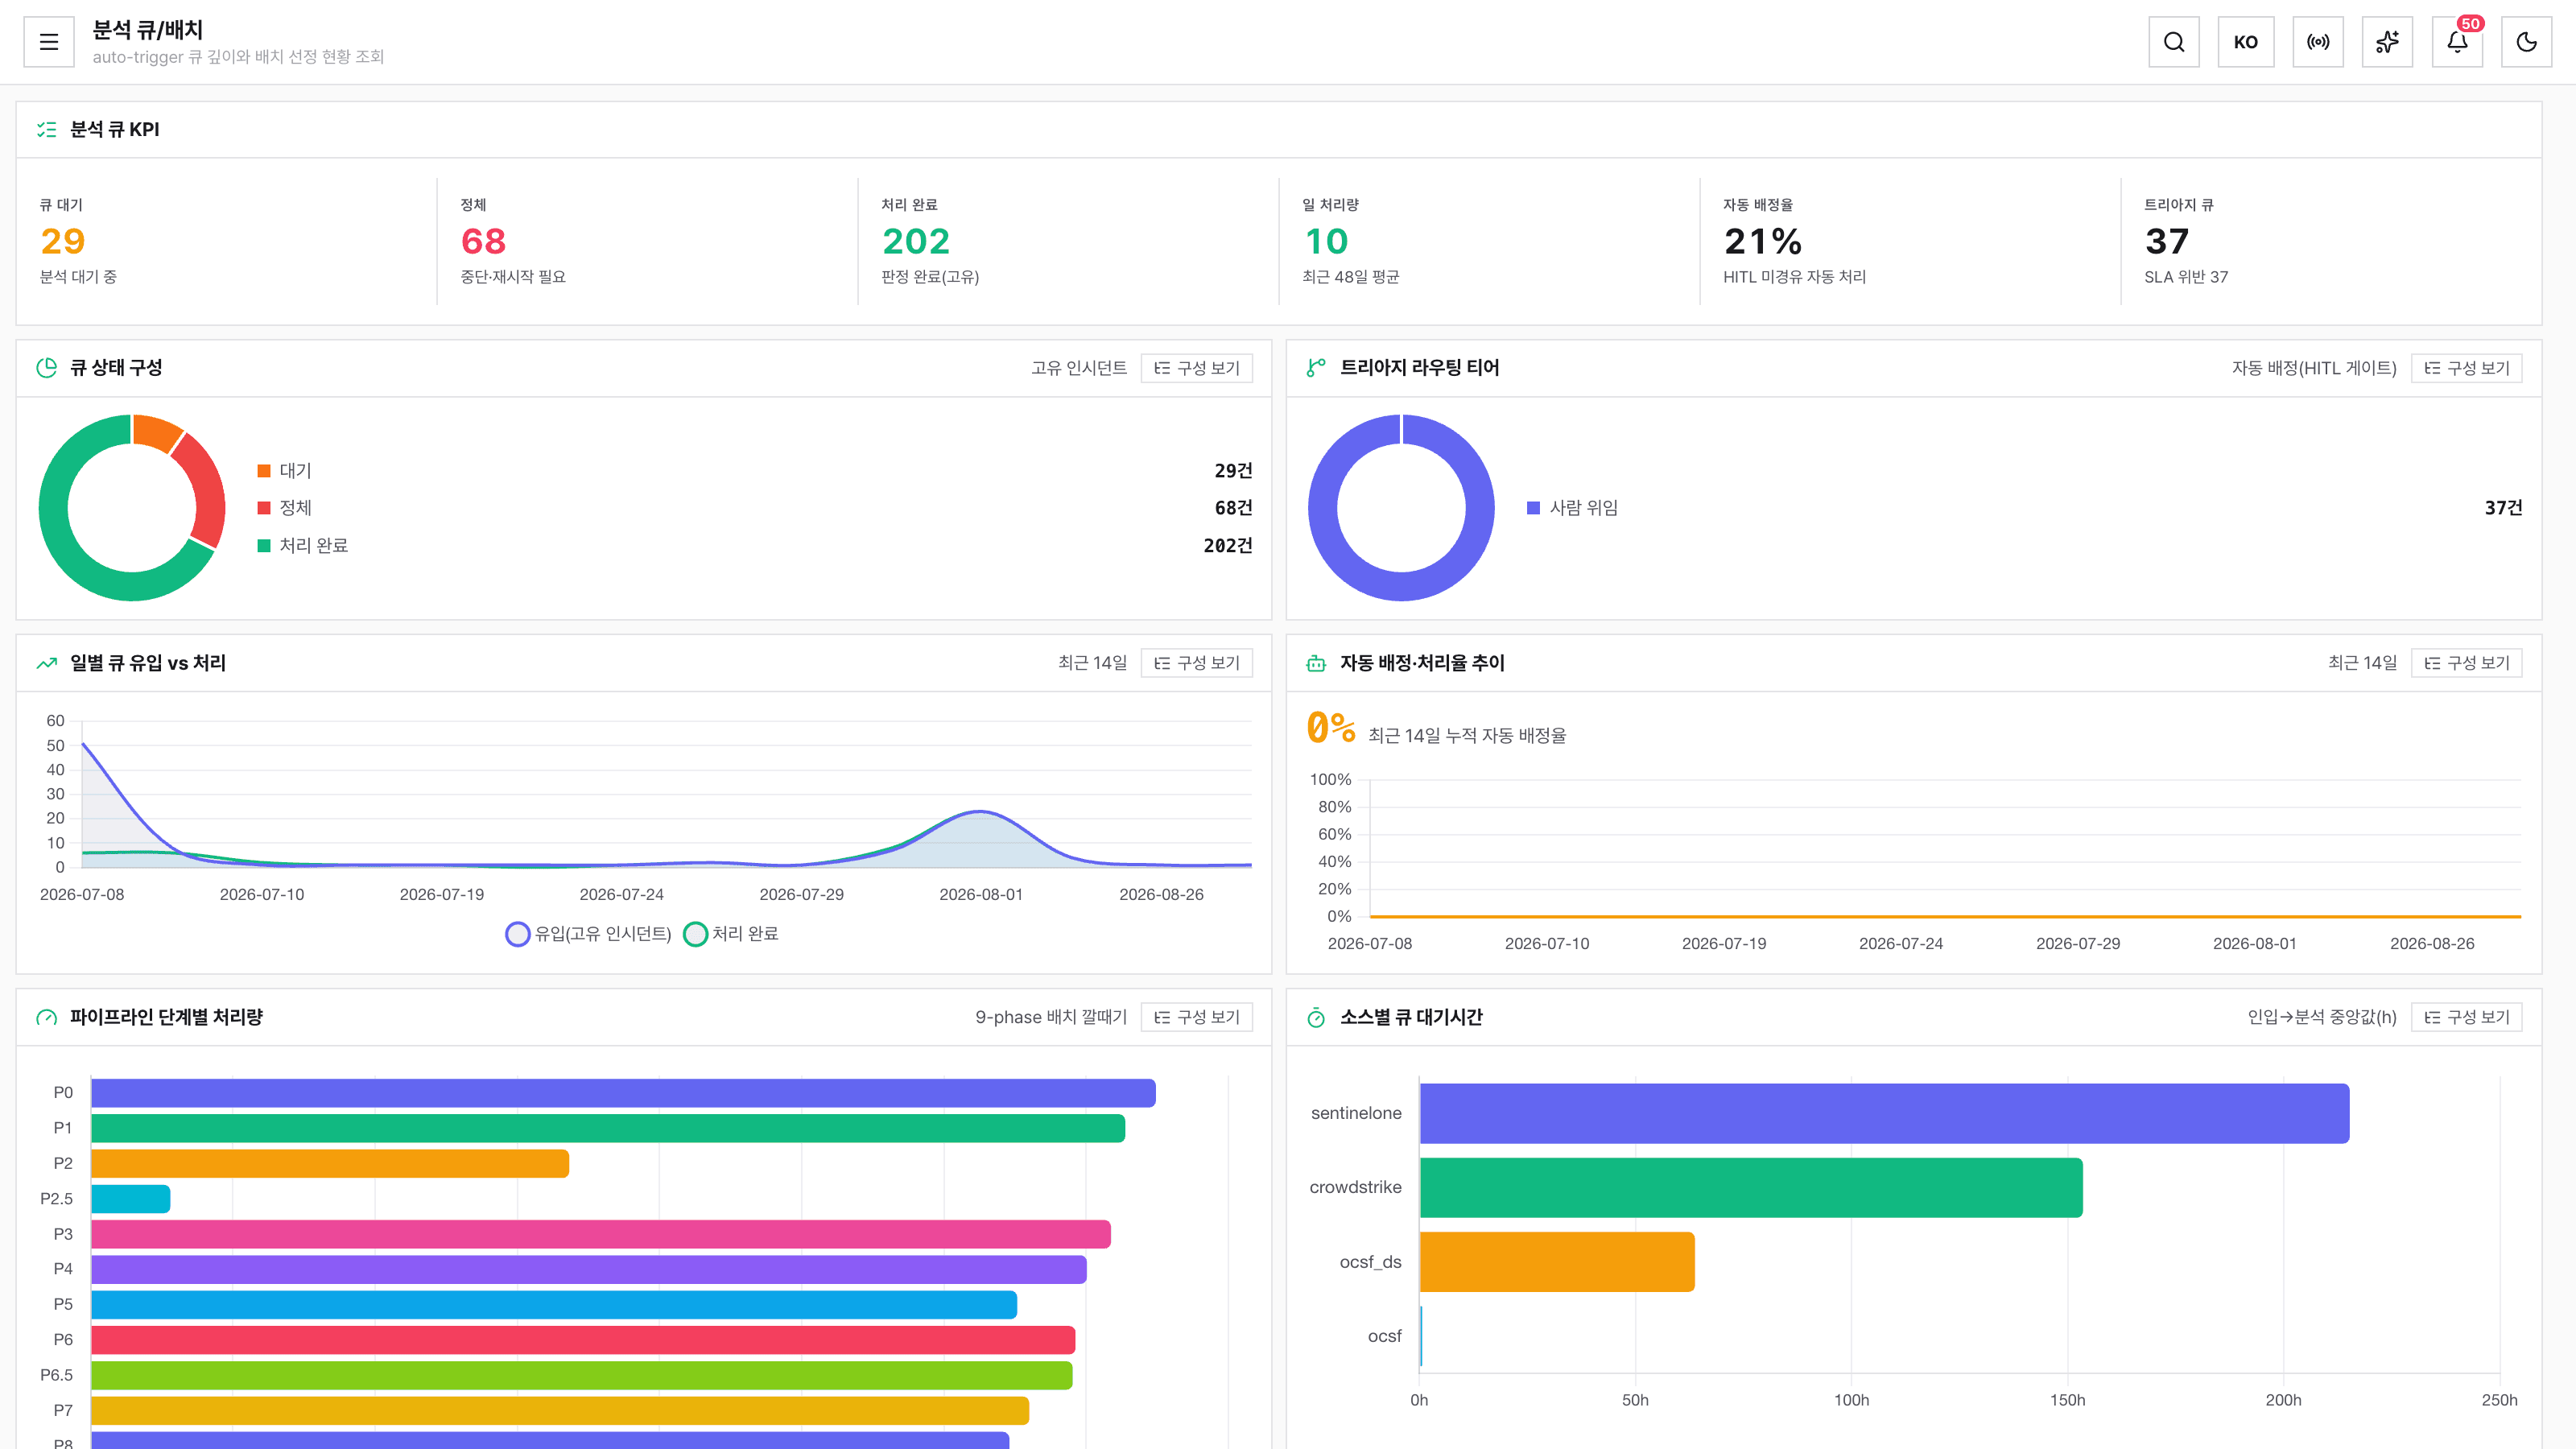Click the 분석 큐/배치 page title
The height and width of the screenshot is (1449, 2576).
(x=148, y=30)
